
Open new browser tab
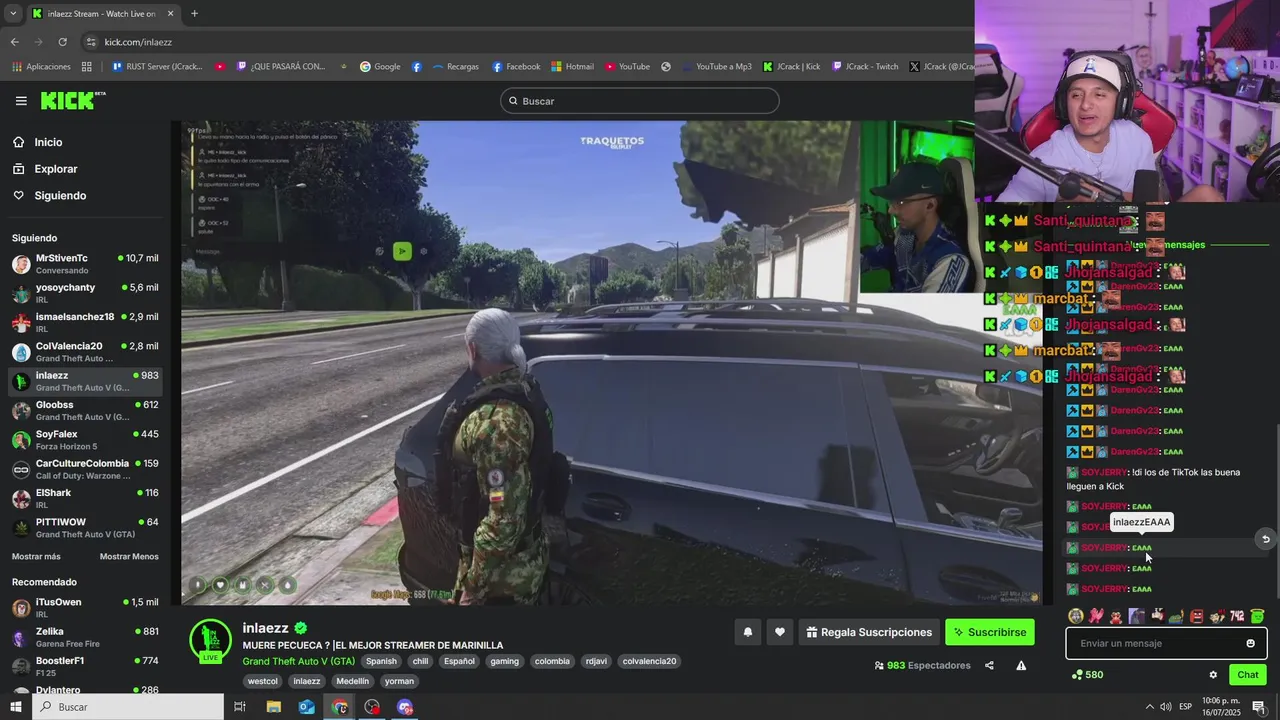(194, 14)
